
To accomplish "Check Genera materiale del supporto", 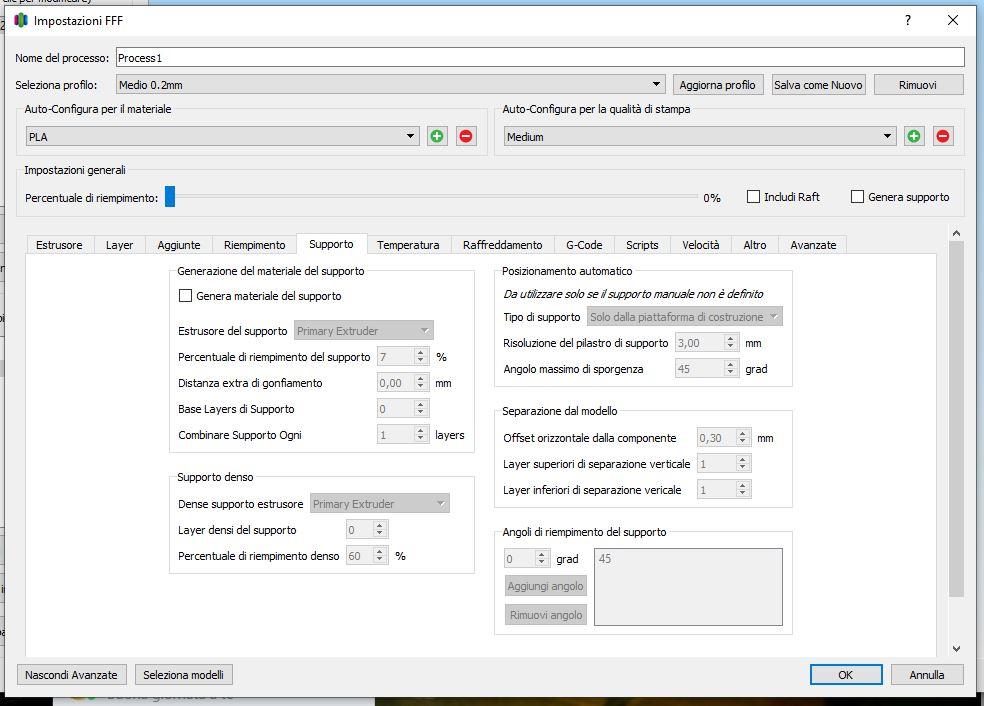I will pos(185,296).
